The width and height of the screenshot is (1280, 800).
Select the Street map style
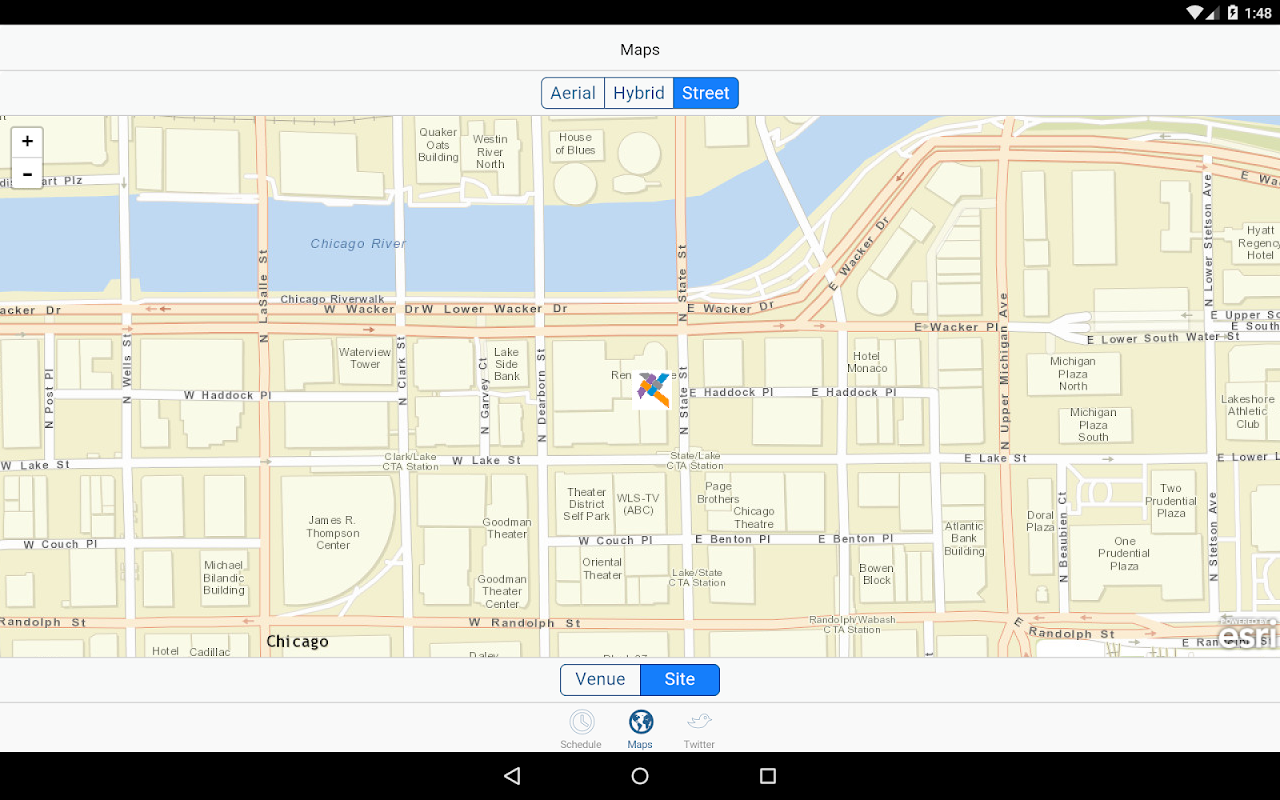[706, 93]
